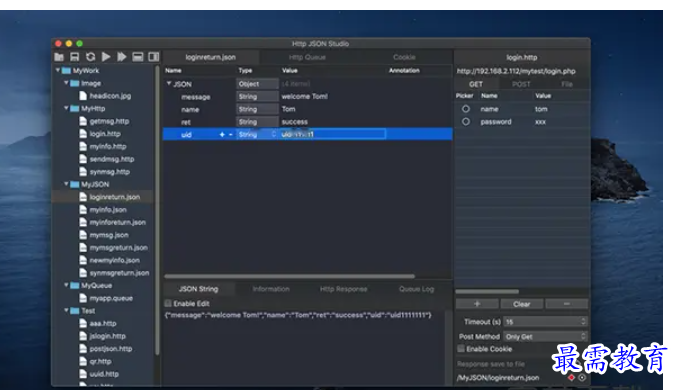Open the Type dropdown for the message row
This screenshot has width=676, height=390.
(257, 97)
